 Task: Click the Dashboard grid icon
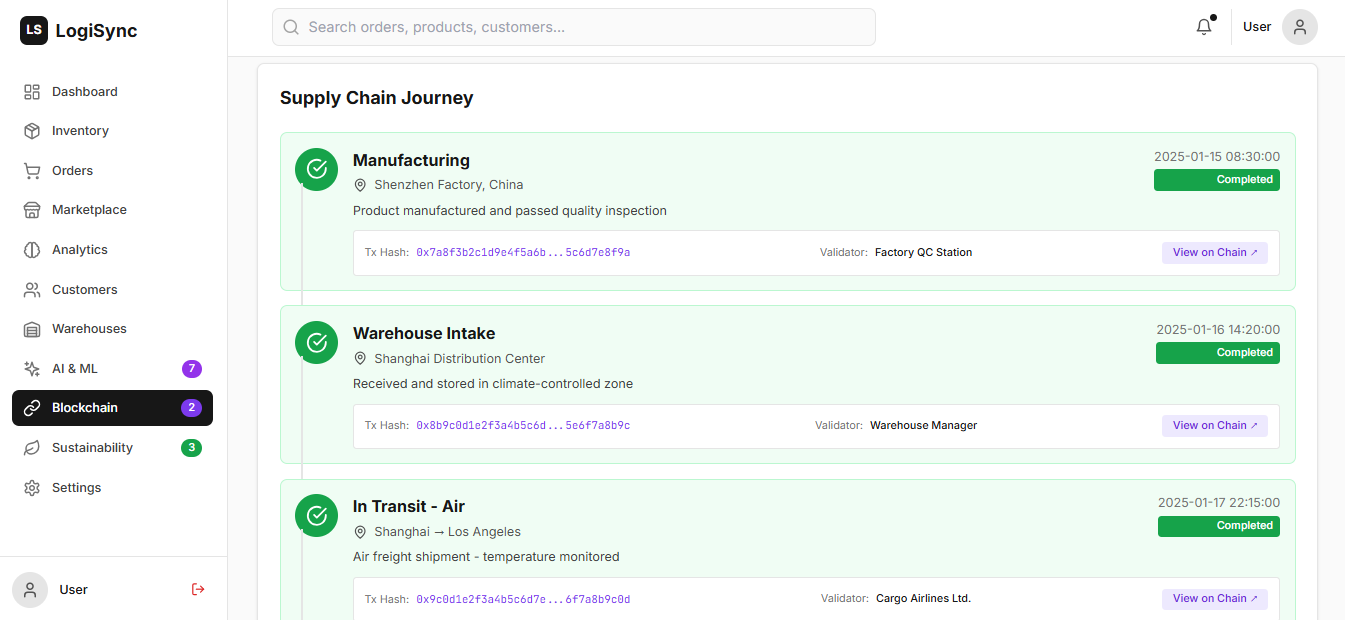coord(32,92)
